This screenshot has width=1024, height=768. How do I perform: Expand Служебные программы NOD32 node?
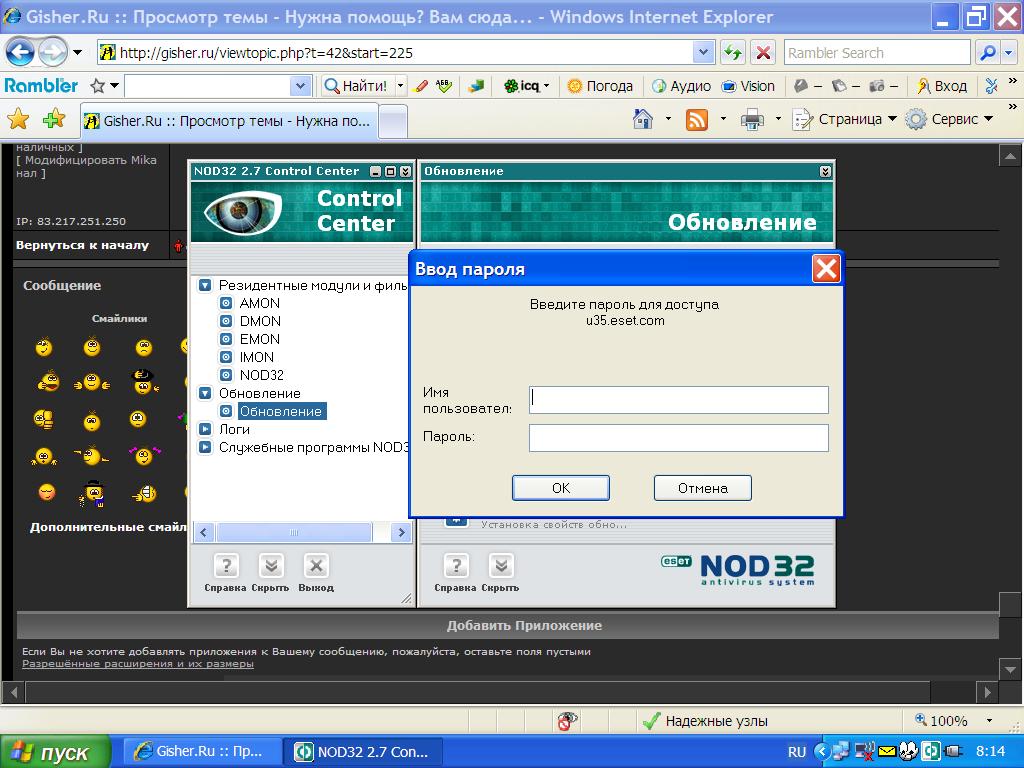tap(205, 447)
